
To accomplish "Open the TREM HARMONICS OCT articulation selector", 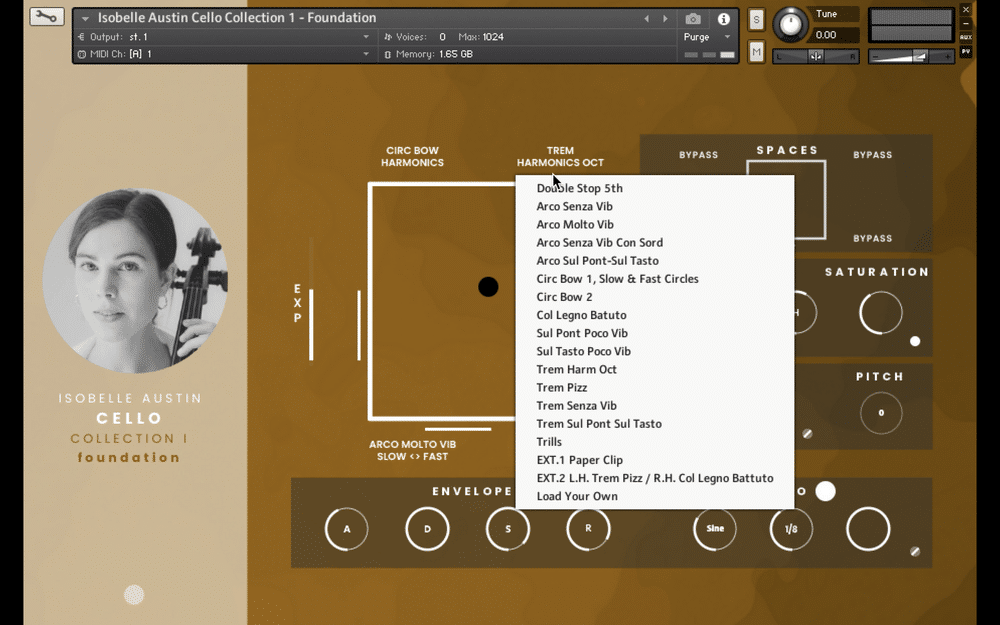I will click(x=560, y=156).
